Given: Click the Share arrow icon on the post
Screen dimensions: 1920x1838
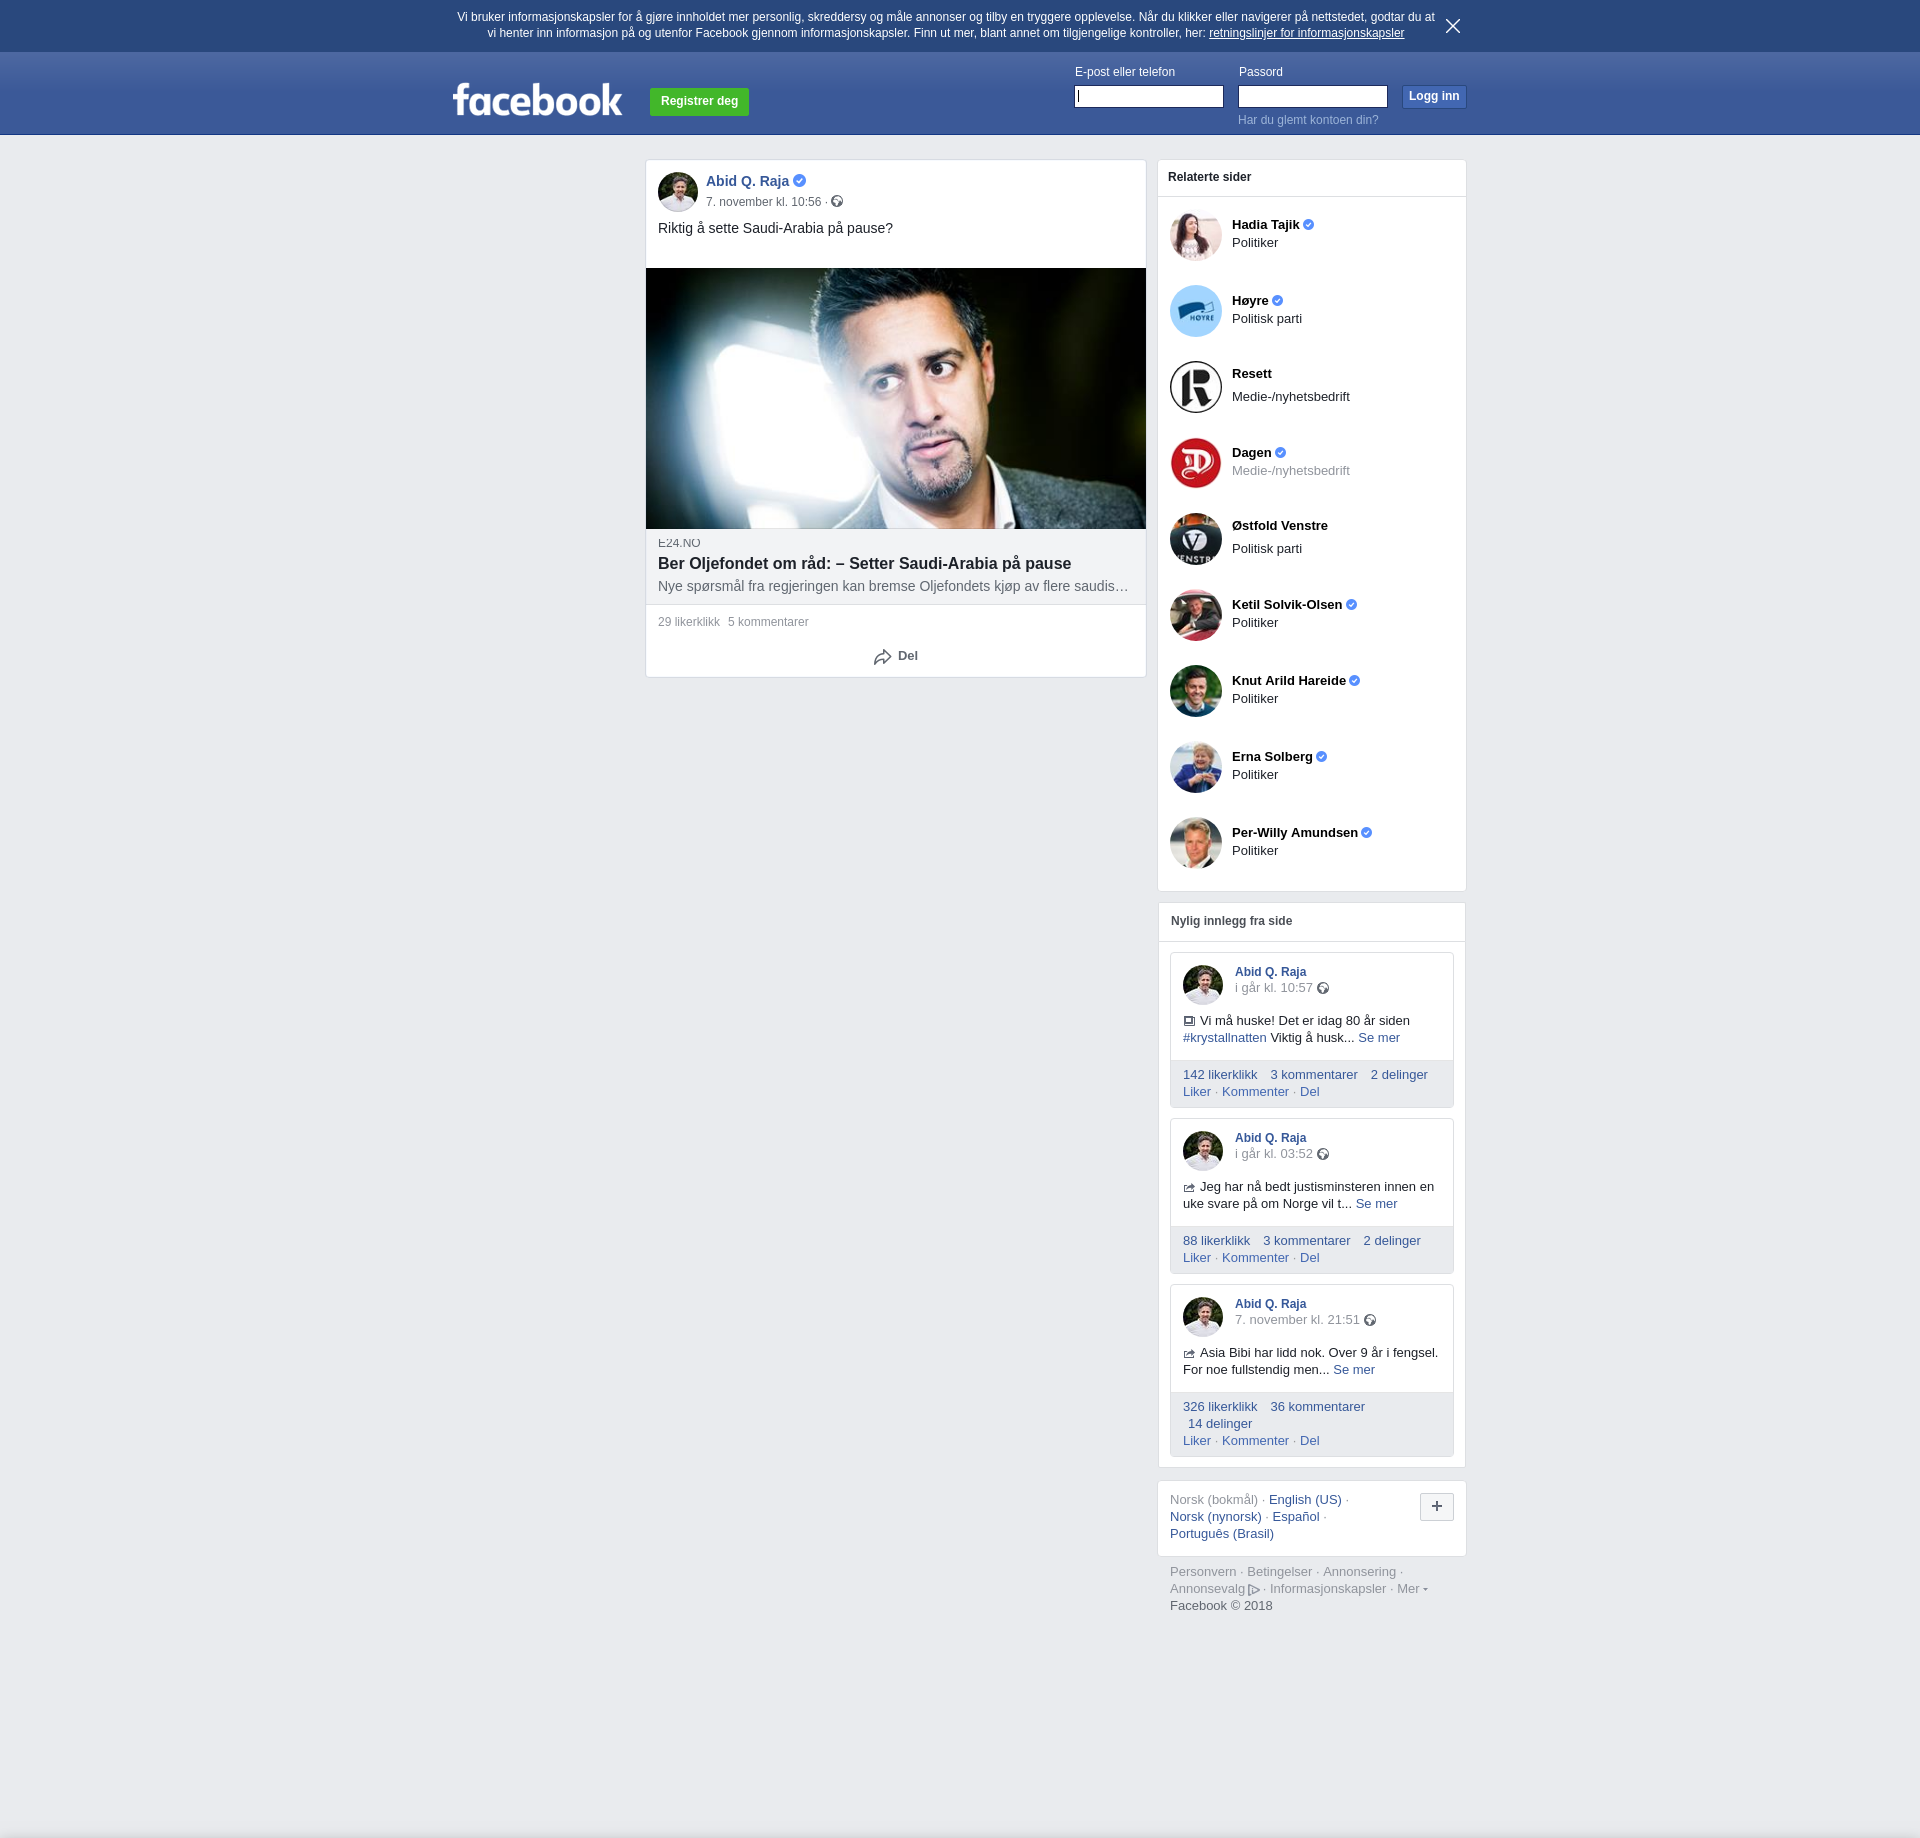Looking at the screenshot, I should [x=882, y=657].
